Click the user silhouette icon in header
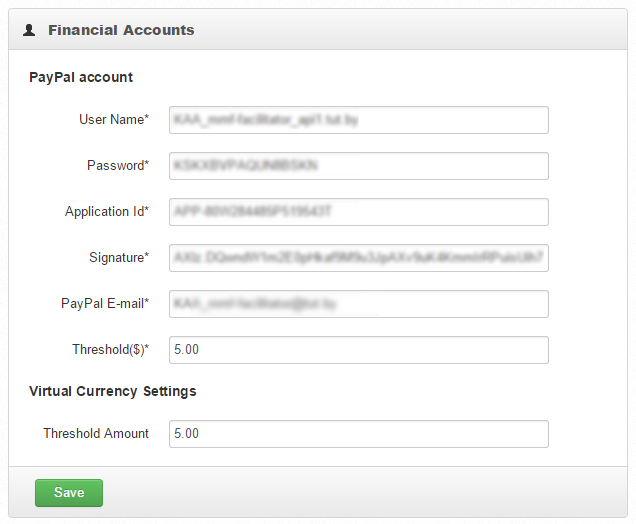 tap(29, 30)
